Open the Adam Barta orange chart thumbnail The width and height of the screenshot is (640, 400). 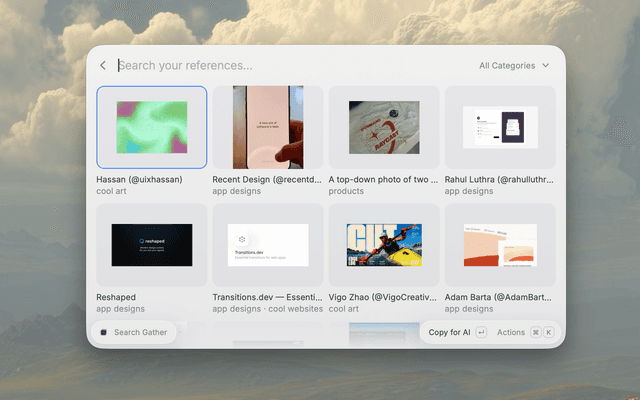pyautogui.click(x=500, y=245)
